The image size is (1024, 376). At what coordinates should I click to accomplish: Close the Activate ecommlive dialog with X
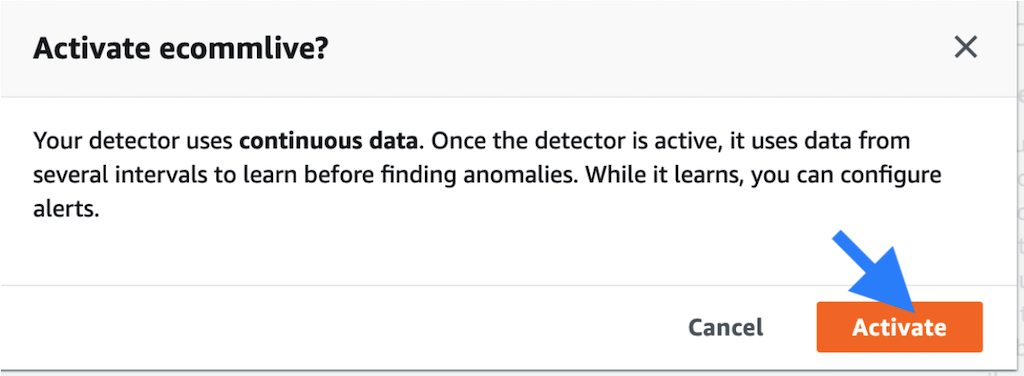(965, 48)
